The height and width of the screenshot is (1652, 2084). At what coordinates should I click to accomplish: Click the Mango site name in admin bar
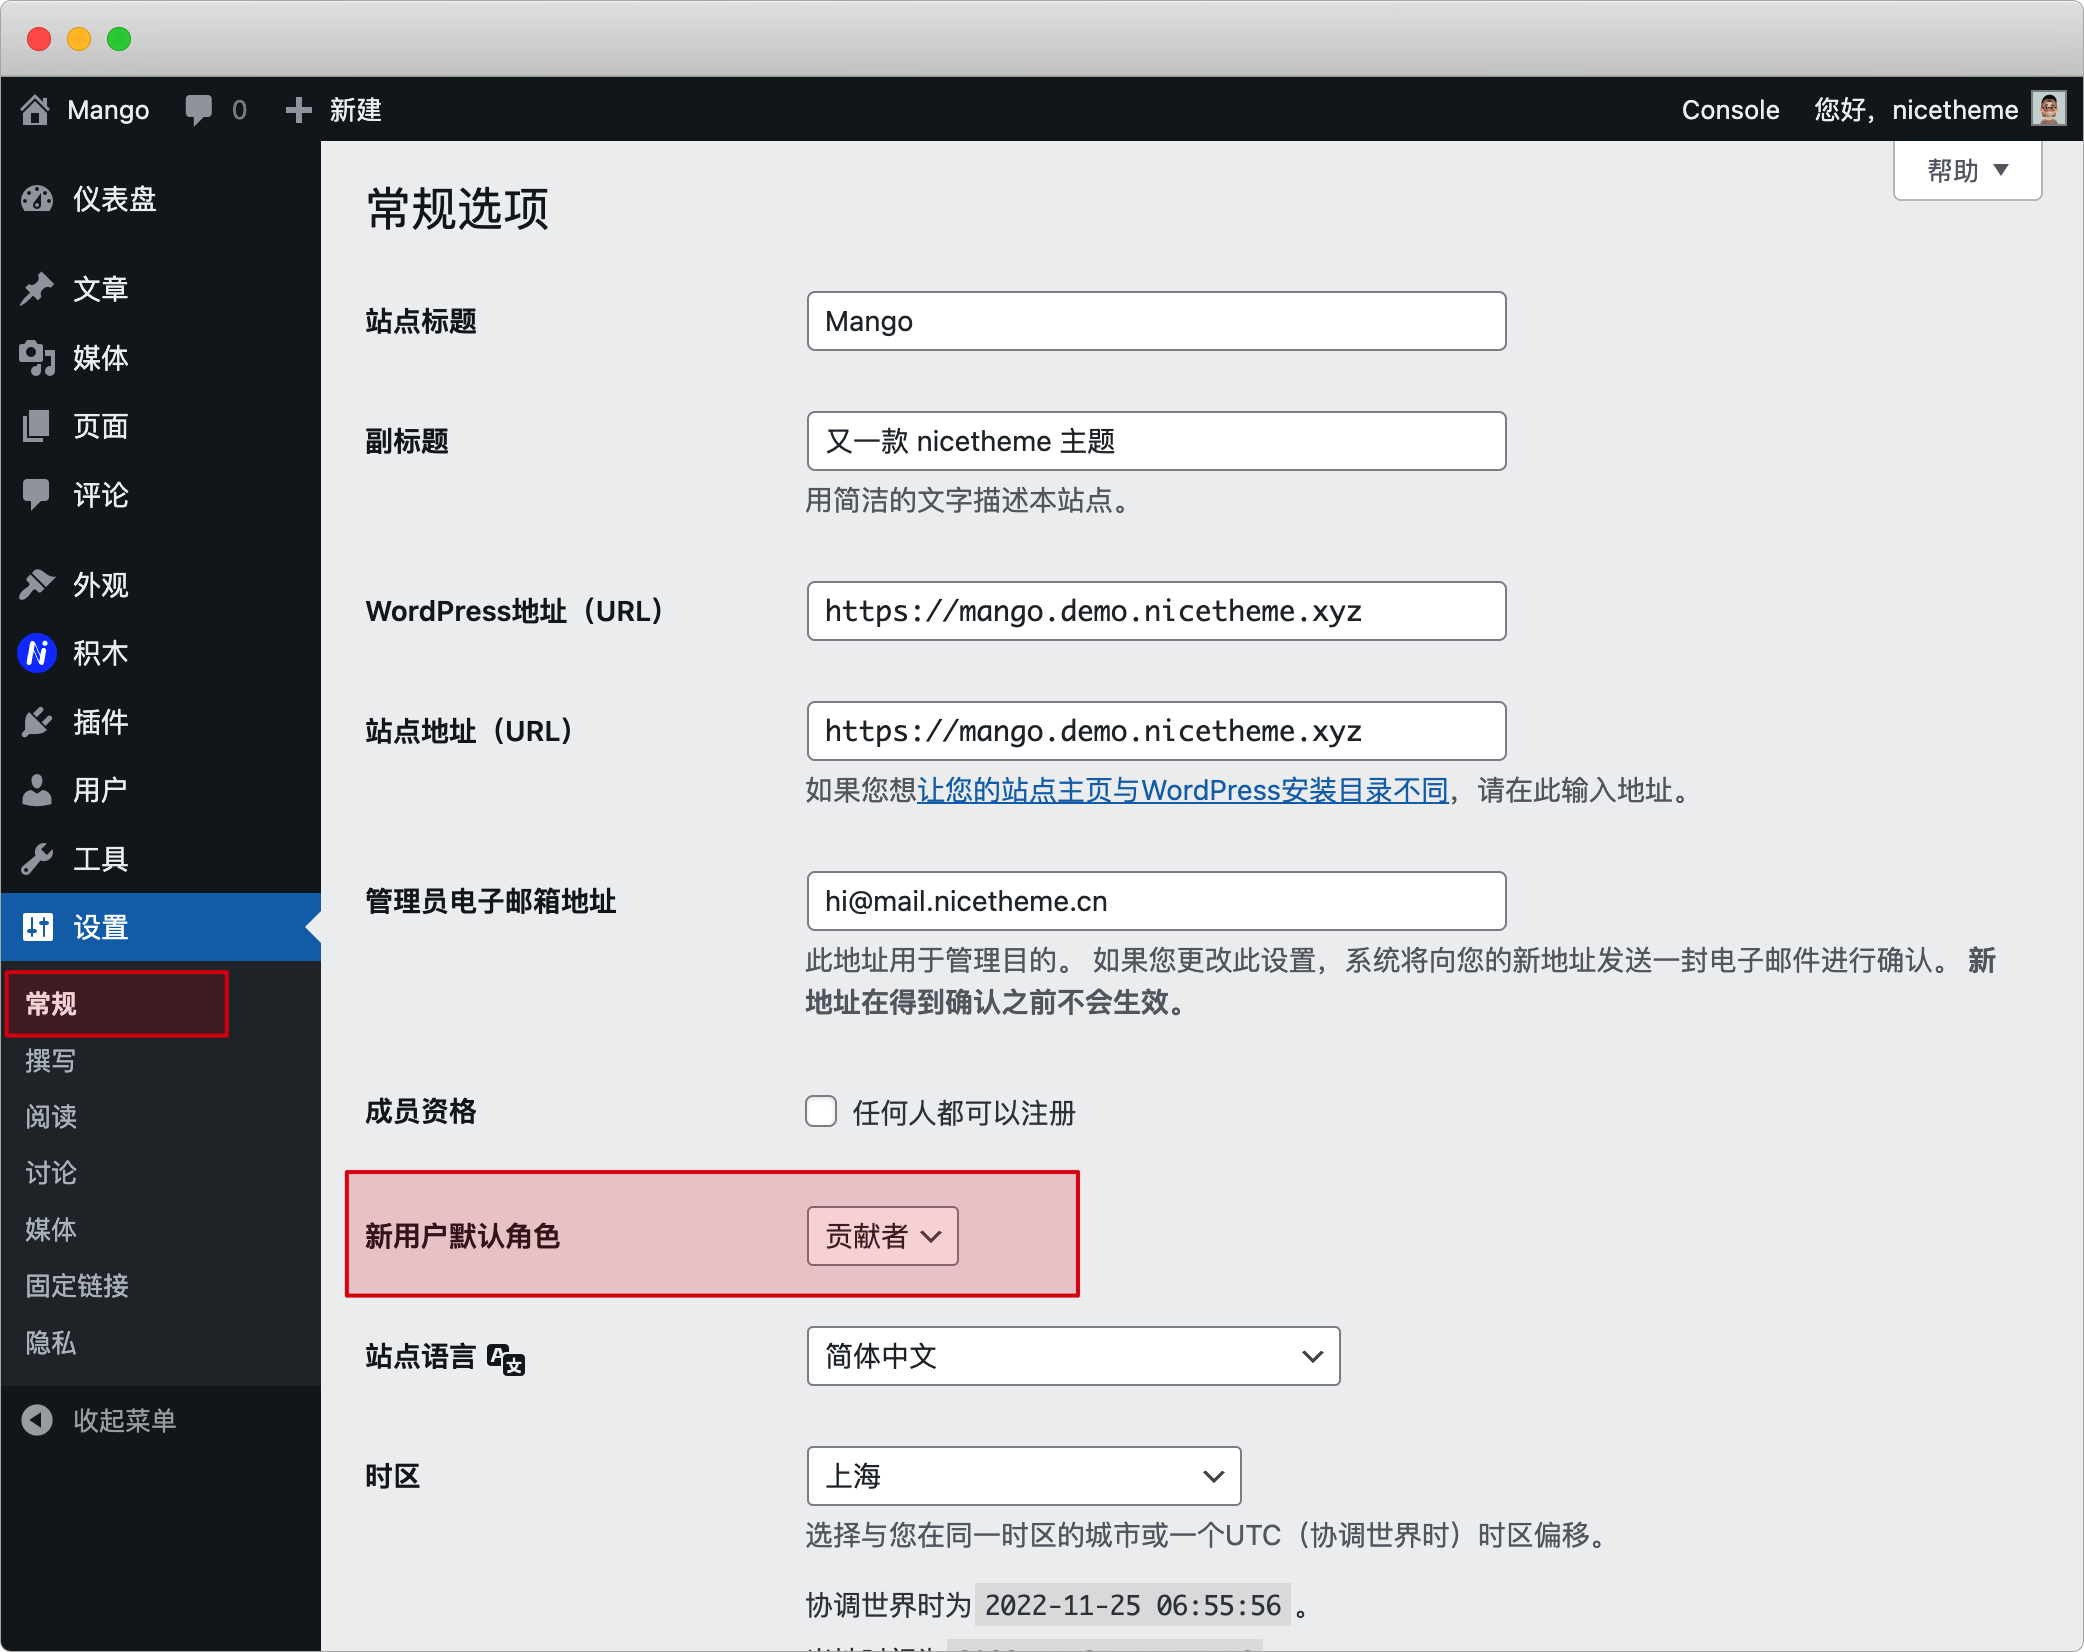(108, 110)
